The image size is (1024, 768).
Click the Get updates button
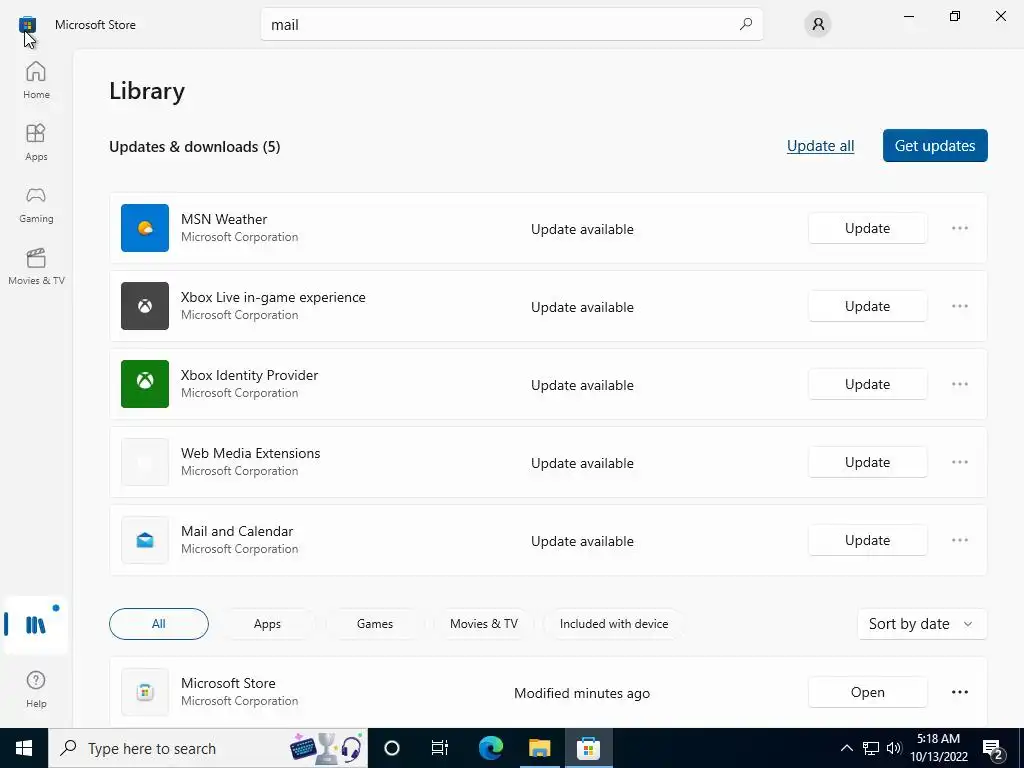click(x=935, y=146)
